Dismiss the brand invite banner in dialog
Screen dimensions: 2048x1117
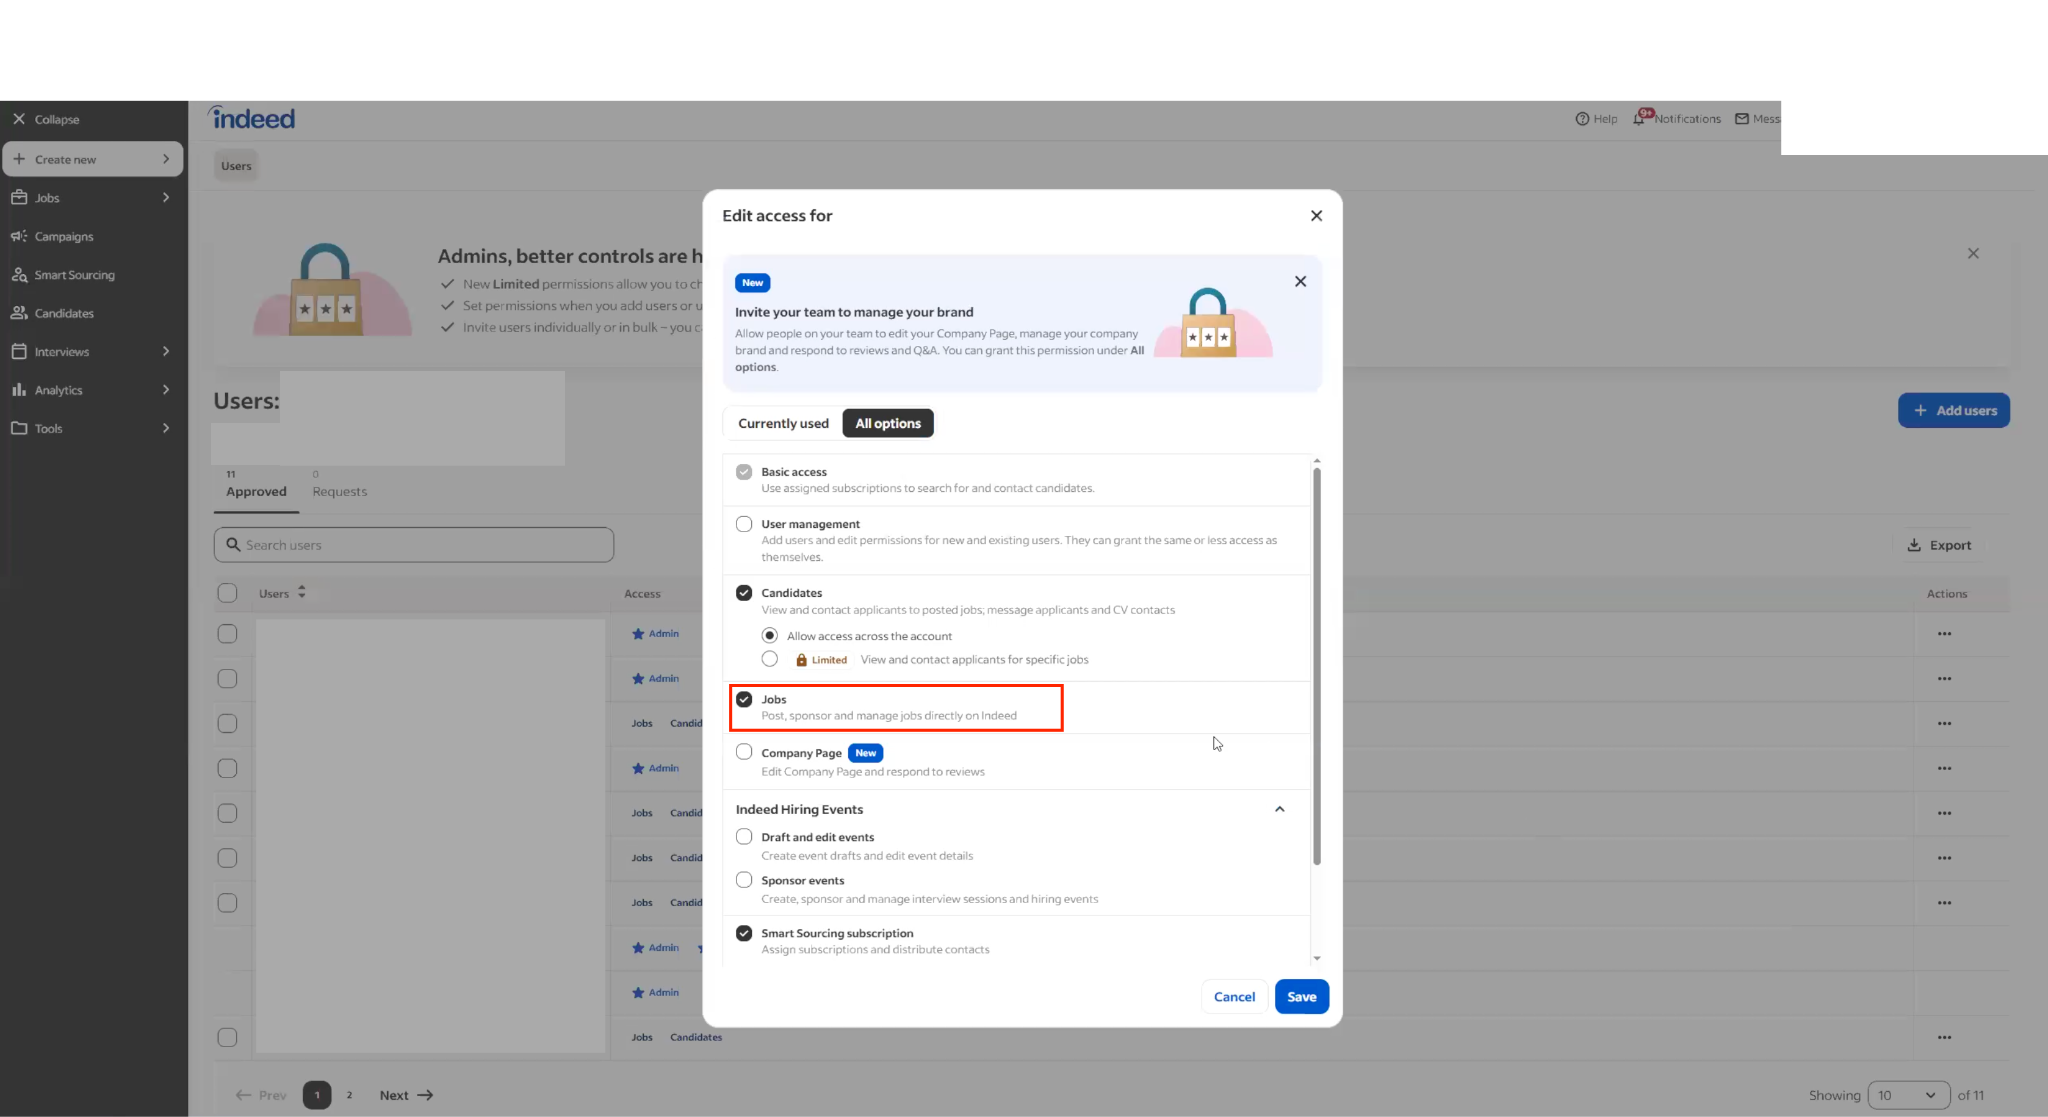tap(1300, 282)
